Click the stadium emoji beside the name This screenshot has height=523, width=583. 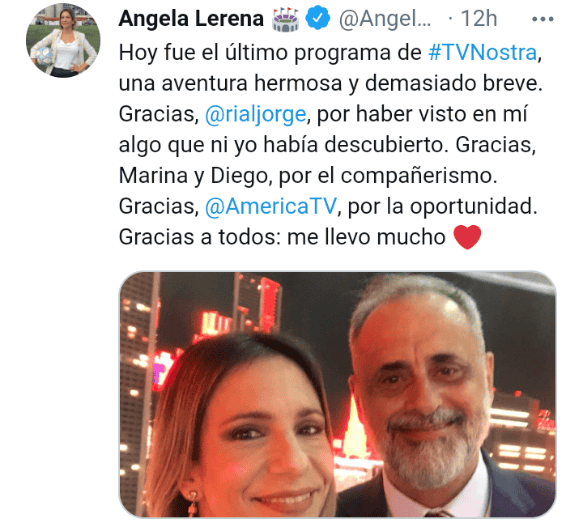(285, 19)
